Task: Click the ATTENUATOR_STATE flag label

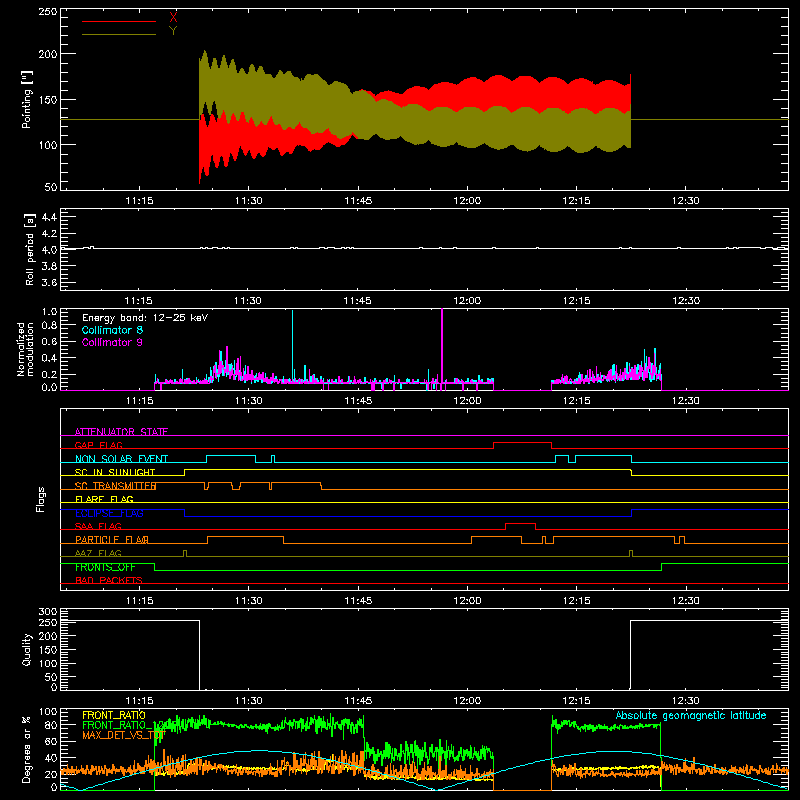Action: coord(121,432)
